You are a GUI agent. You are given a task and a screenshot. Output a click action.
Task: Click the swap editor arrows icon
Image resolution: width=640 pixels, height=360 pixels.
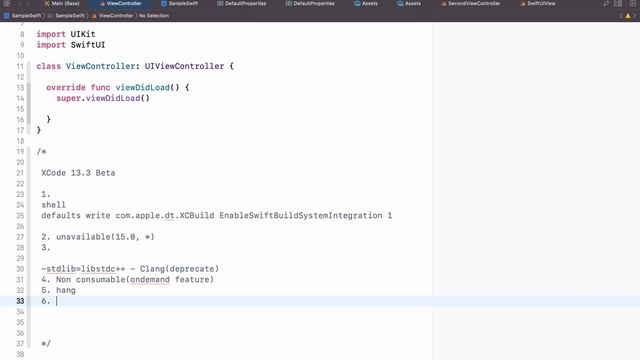[606, 3]
